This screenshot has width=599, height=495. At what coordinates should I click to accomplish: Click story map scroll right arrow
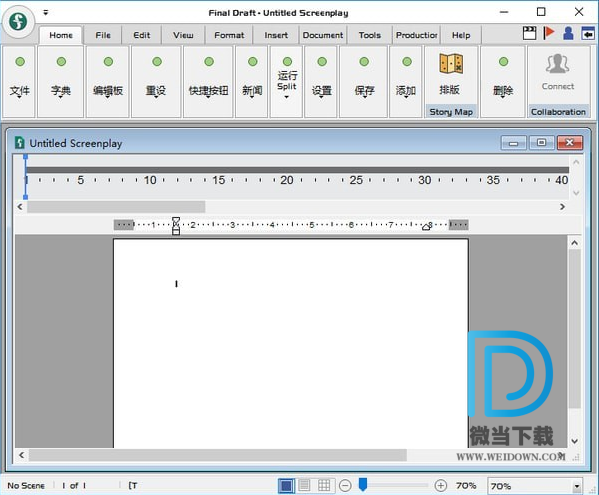click(x=562, y=207)
